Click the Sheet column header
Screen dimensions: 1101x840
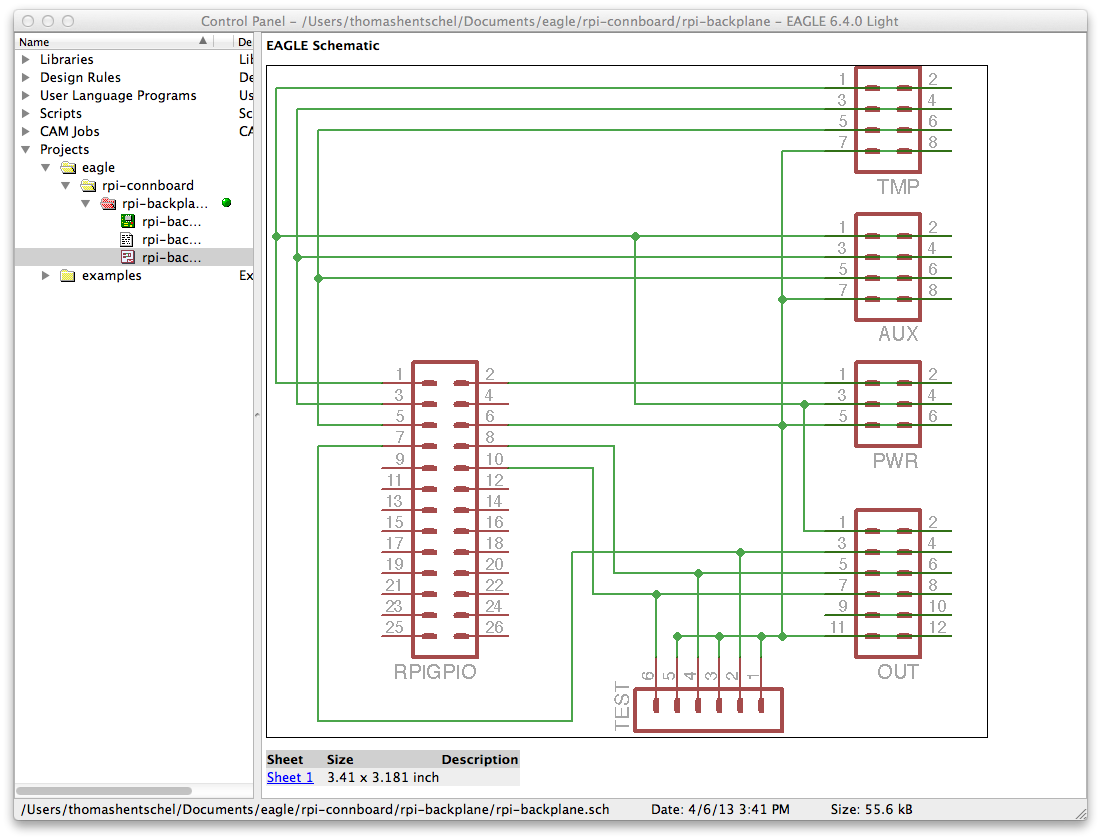click(x=285, y=759)
